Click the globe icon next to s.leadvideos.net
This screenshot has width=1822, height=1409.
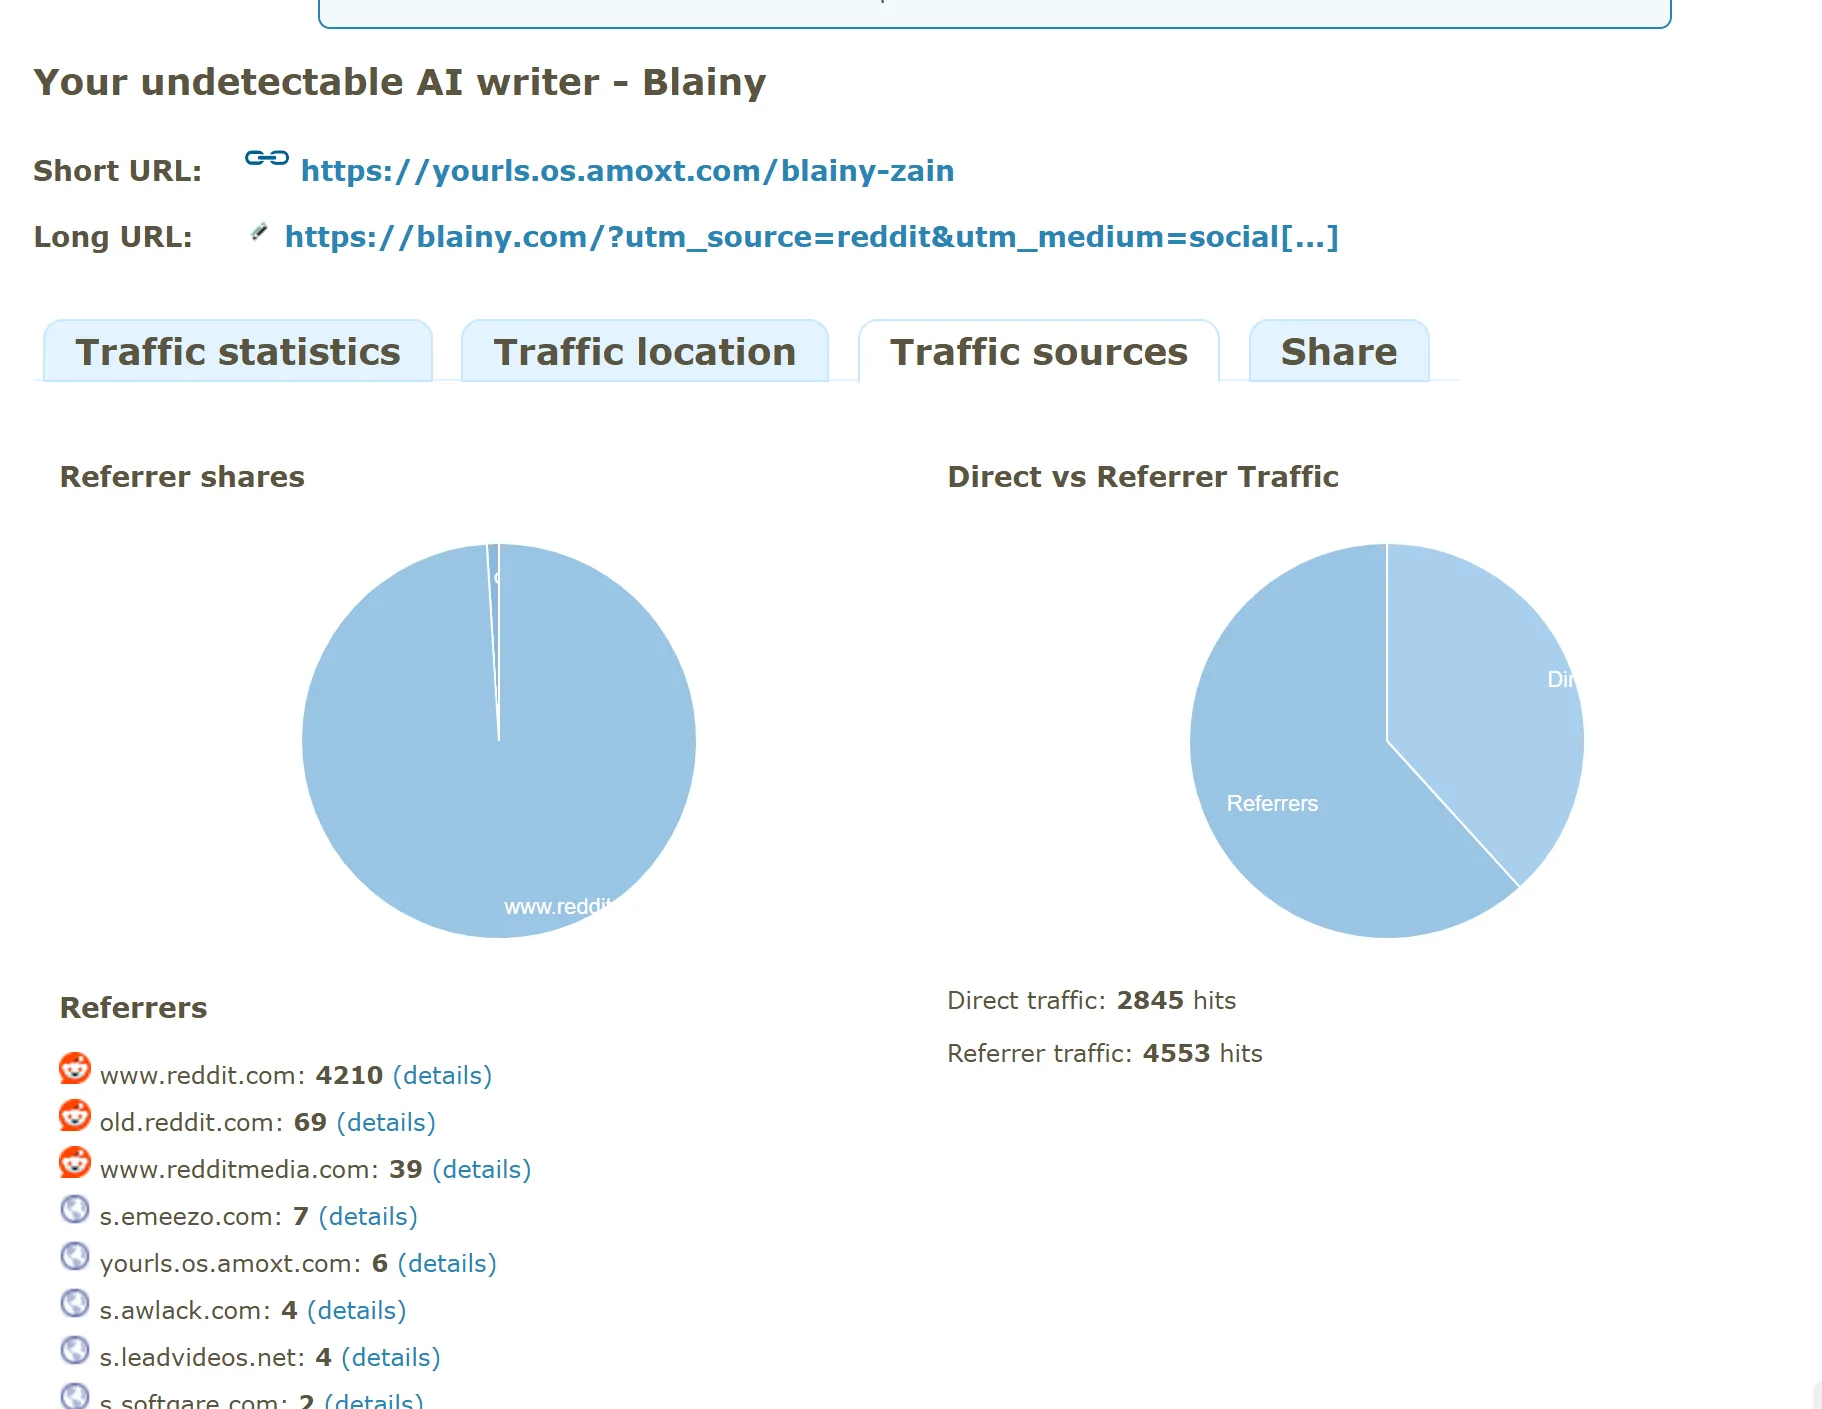click(x=75, y=1350)
